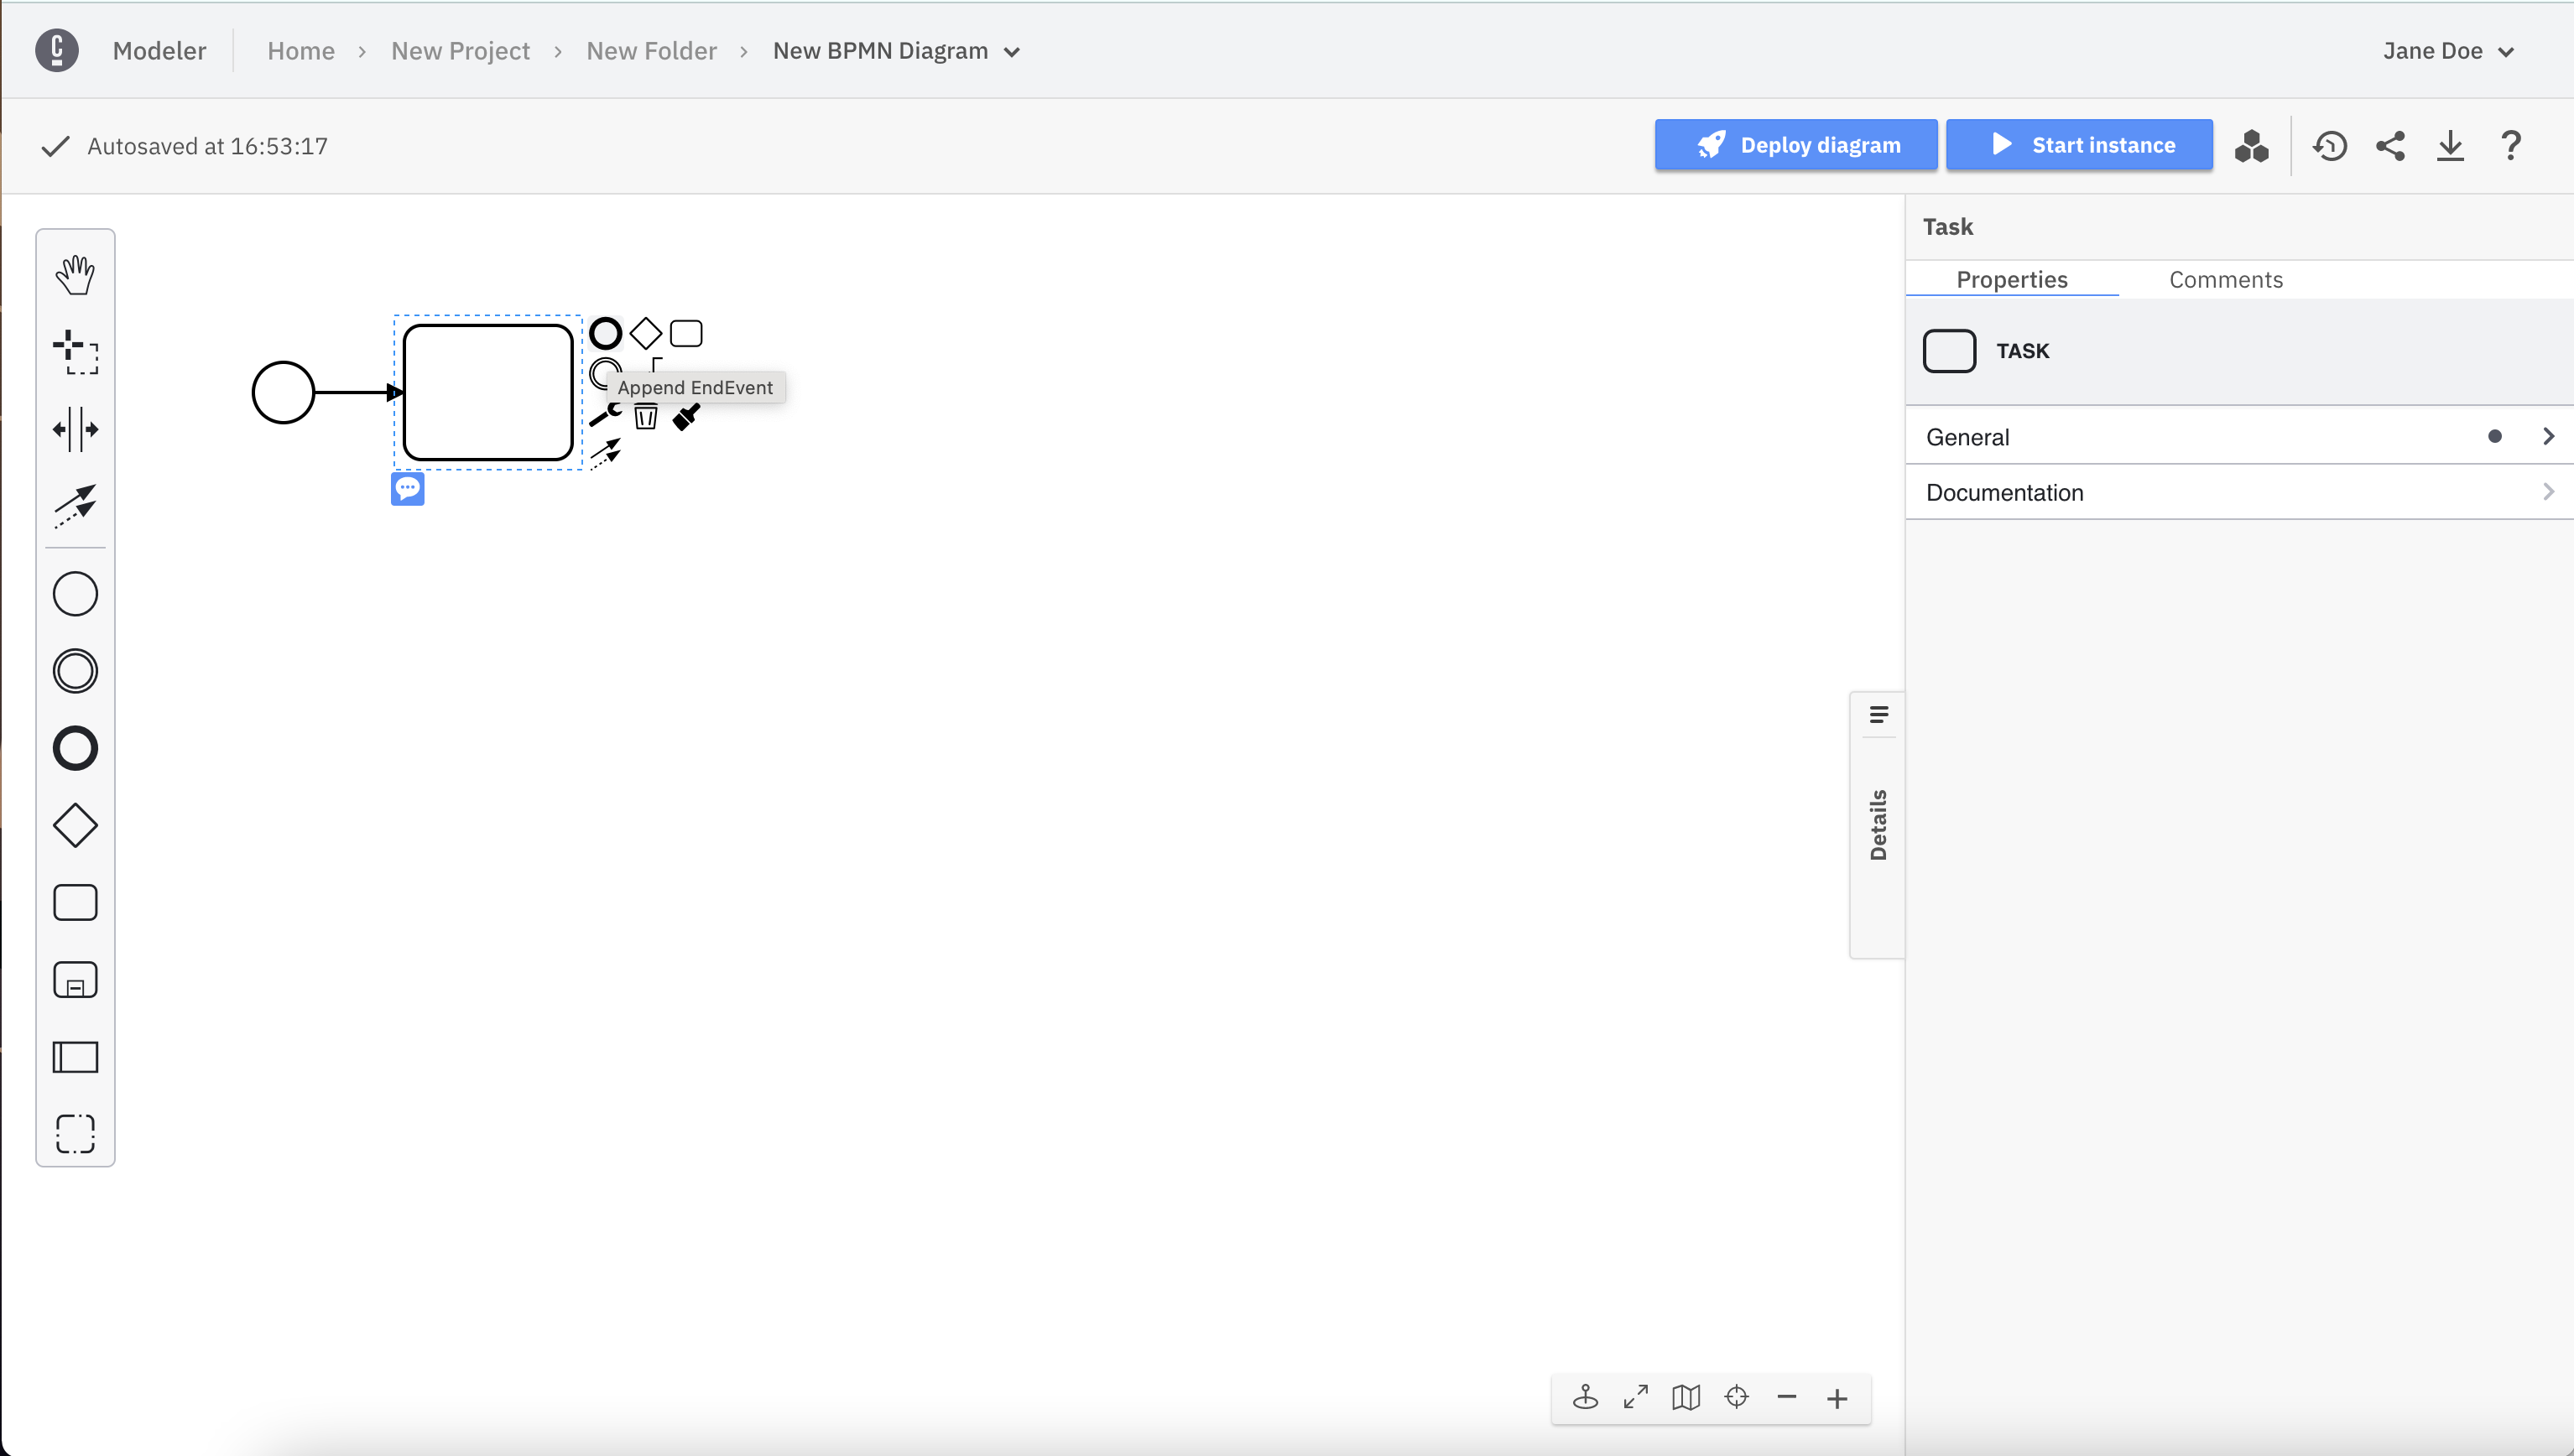This screenshot has height=1456, width=2574.
Task: Open the minimap from the canvas controls
Action: click(1686, 1397)
